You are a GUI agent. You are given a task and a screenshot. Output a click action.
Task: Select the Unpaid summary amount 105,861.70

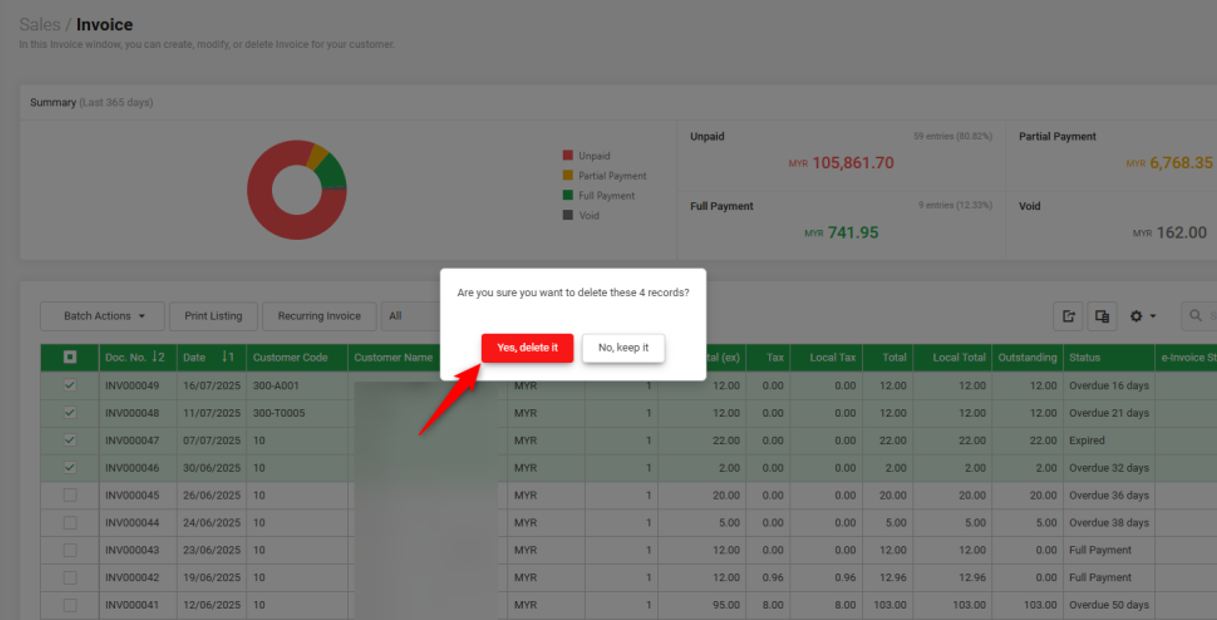coord(853,163)
